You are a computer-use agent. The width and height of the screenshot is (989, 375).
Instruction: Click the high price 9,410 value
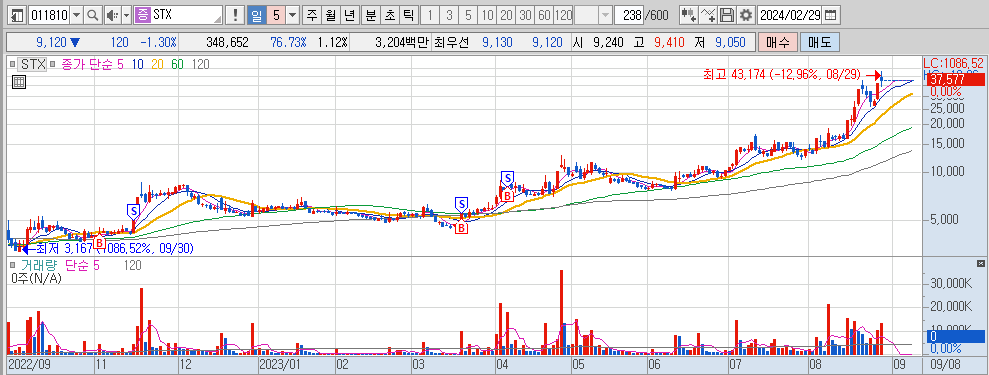pos(668,43)
